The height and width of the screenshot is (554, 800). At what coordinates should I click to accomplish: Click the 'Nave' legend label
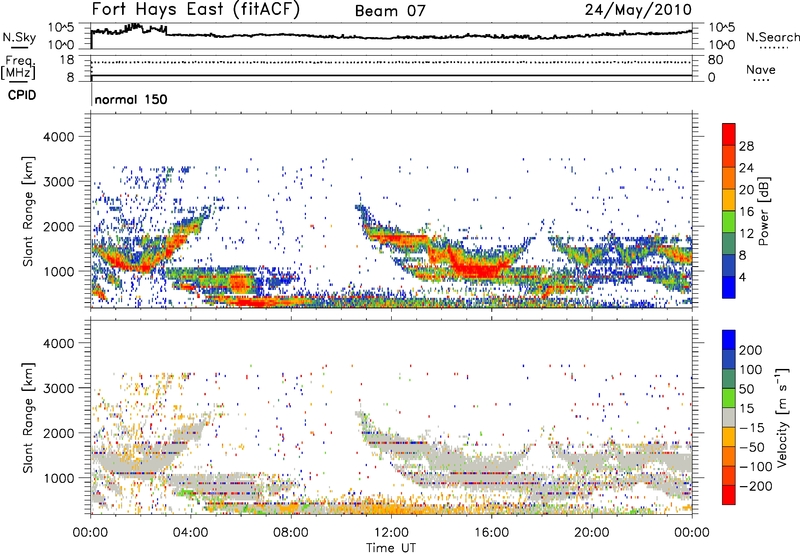click(x=760, y=69)
